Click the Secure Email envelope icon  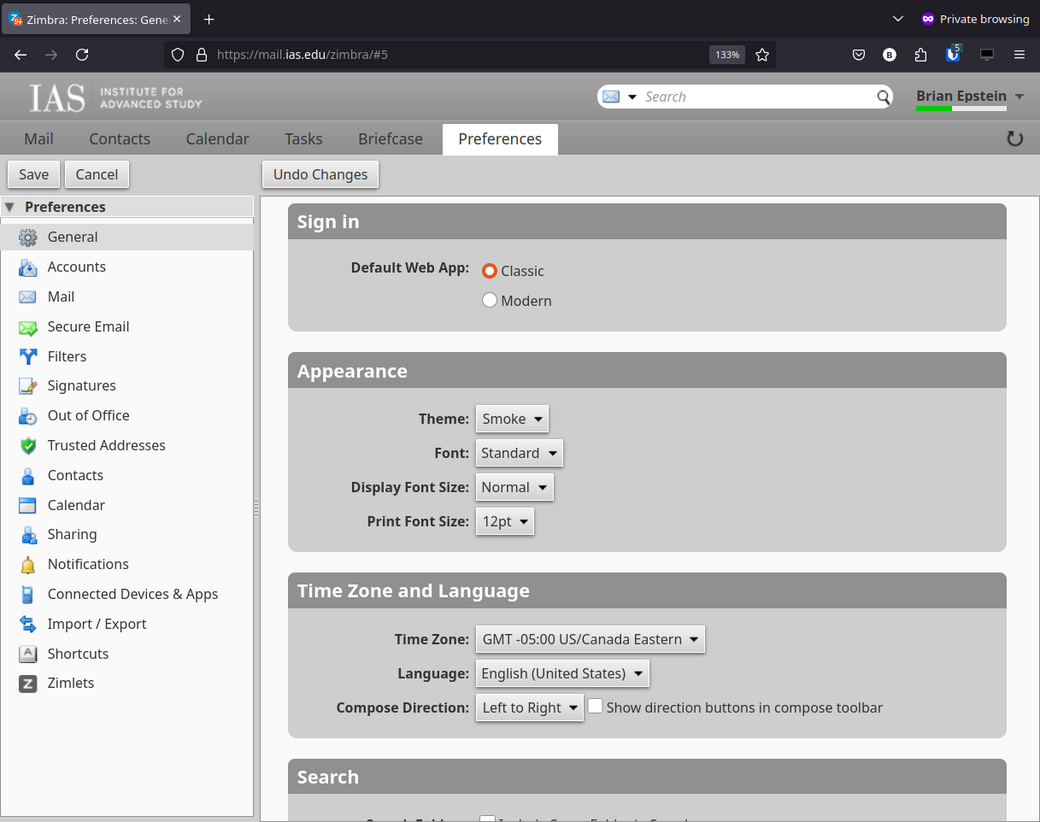(x=28, y=327)
